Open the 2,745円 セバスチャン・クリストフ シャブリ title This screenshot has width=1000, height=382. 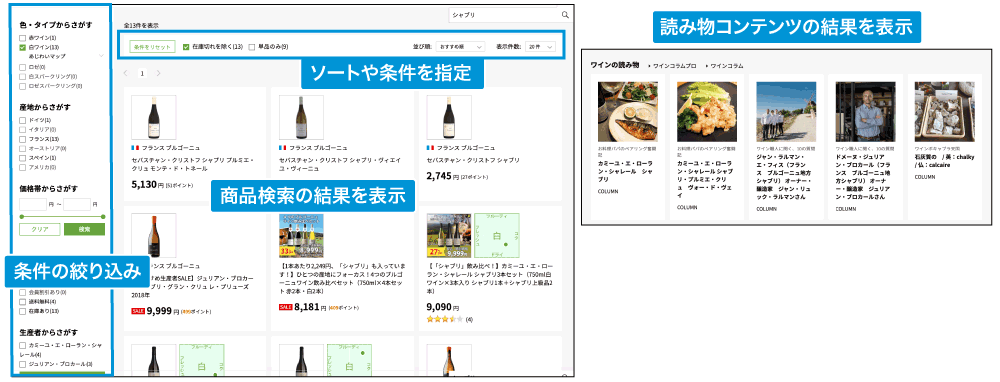tap(473, 160)
